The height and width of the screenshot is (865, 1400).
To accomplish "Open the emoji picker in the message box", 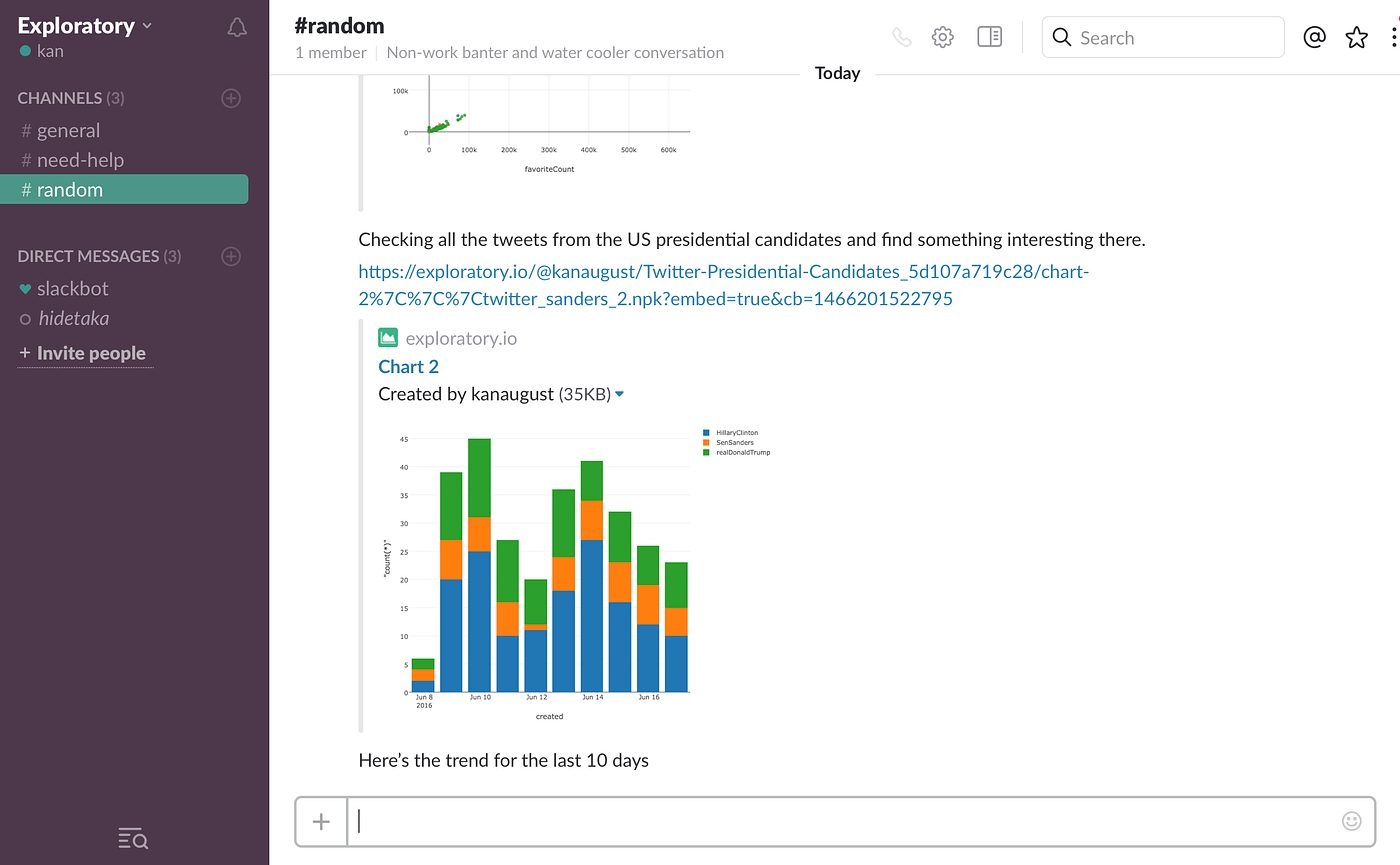I will [1351, 820].
